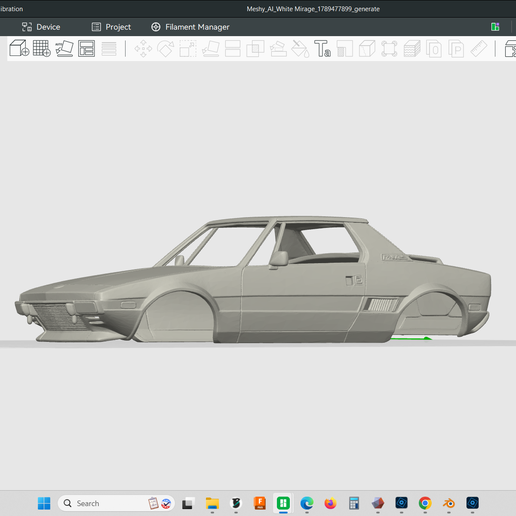516x516 pixels.
Task: Launch Firefox from the taskbar
Action: coord(330,503)
